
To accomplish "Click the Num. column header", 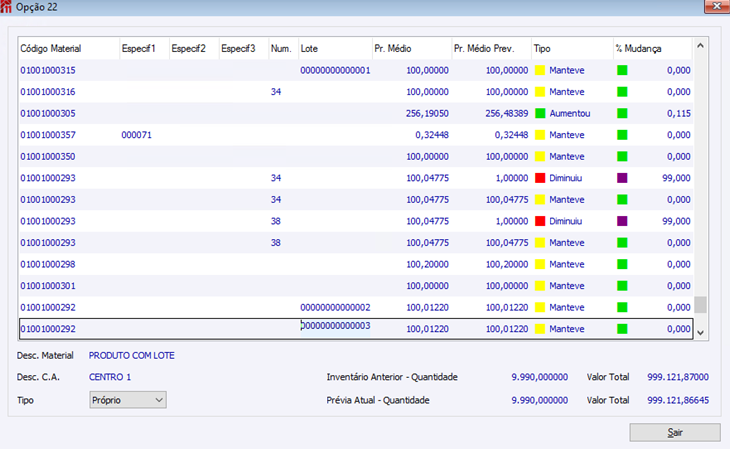I will point(284,48).
